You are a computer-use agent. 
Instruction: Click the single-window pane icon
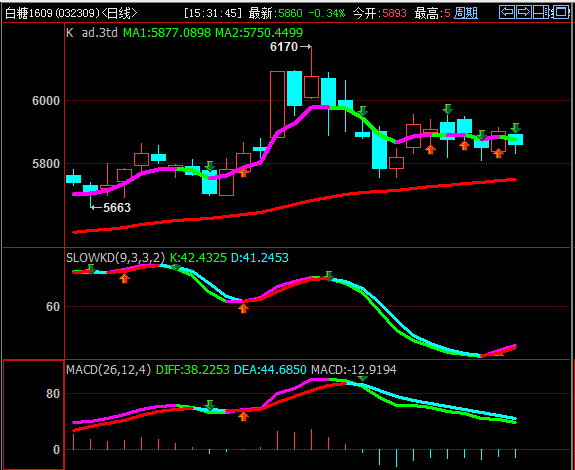(561, 12)
